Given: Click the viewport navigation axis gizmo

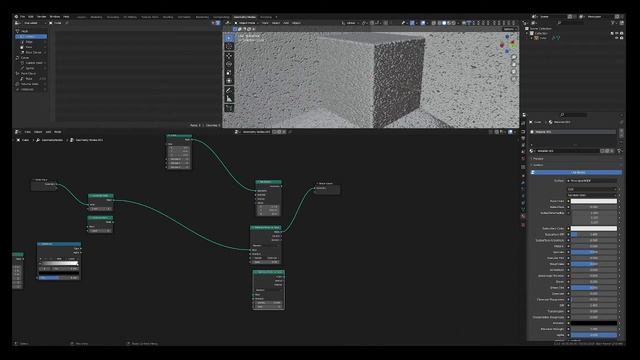Looking at the screenshot, I should [507, 44].
